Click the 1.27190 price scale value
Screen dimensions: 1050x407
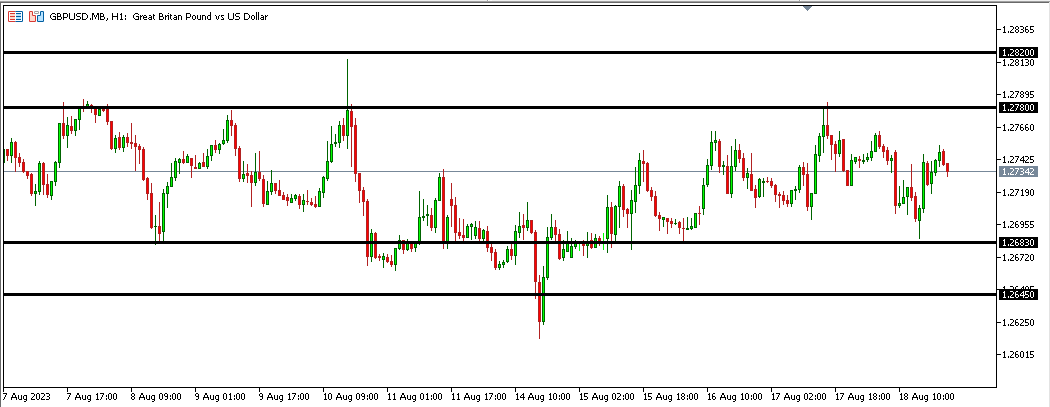pyautogui.click(x=1019, y=192)
